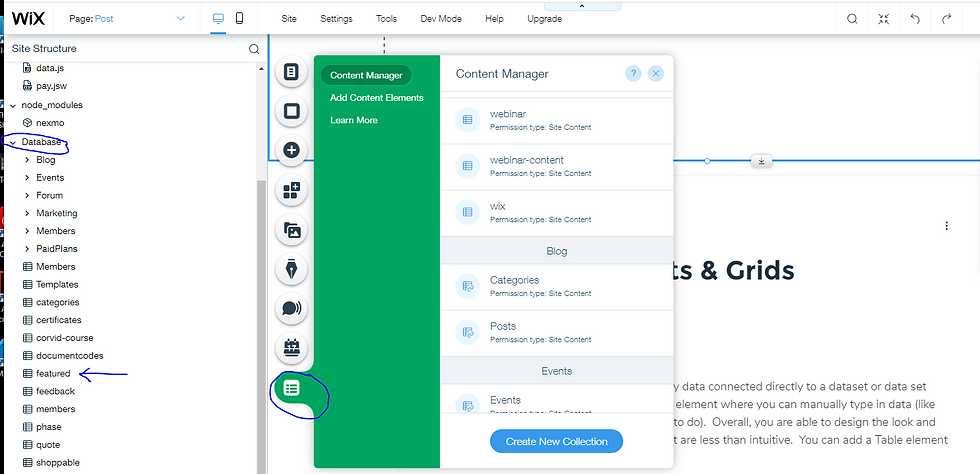
Task: Open the data.js file
Action: (49, 68)
